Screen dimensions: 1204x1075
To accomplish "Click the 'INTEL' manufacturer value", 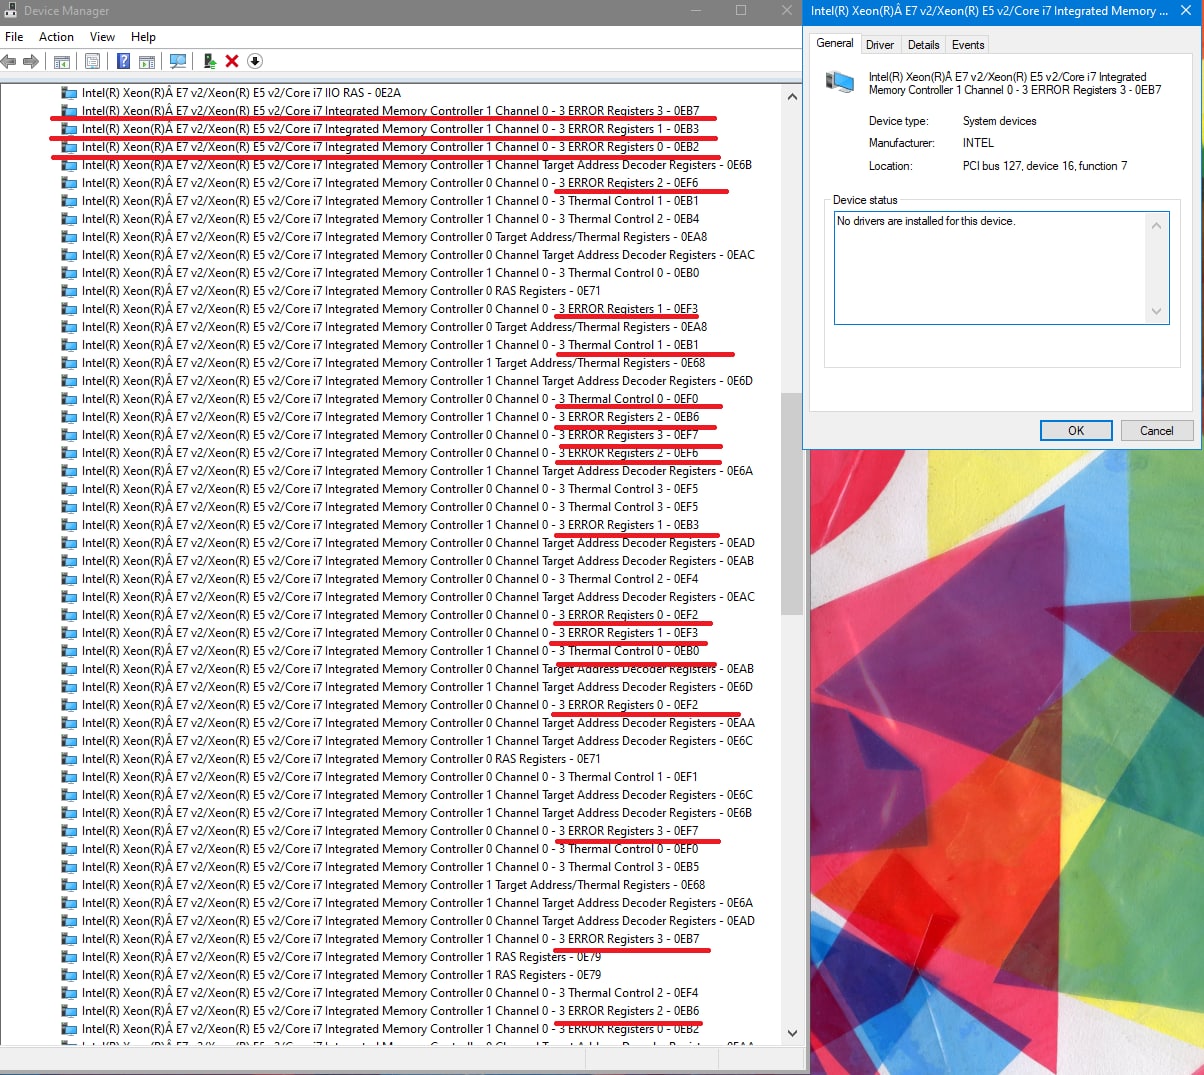I will coord(978,143).
